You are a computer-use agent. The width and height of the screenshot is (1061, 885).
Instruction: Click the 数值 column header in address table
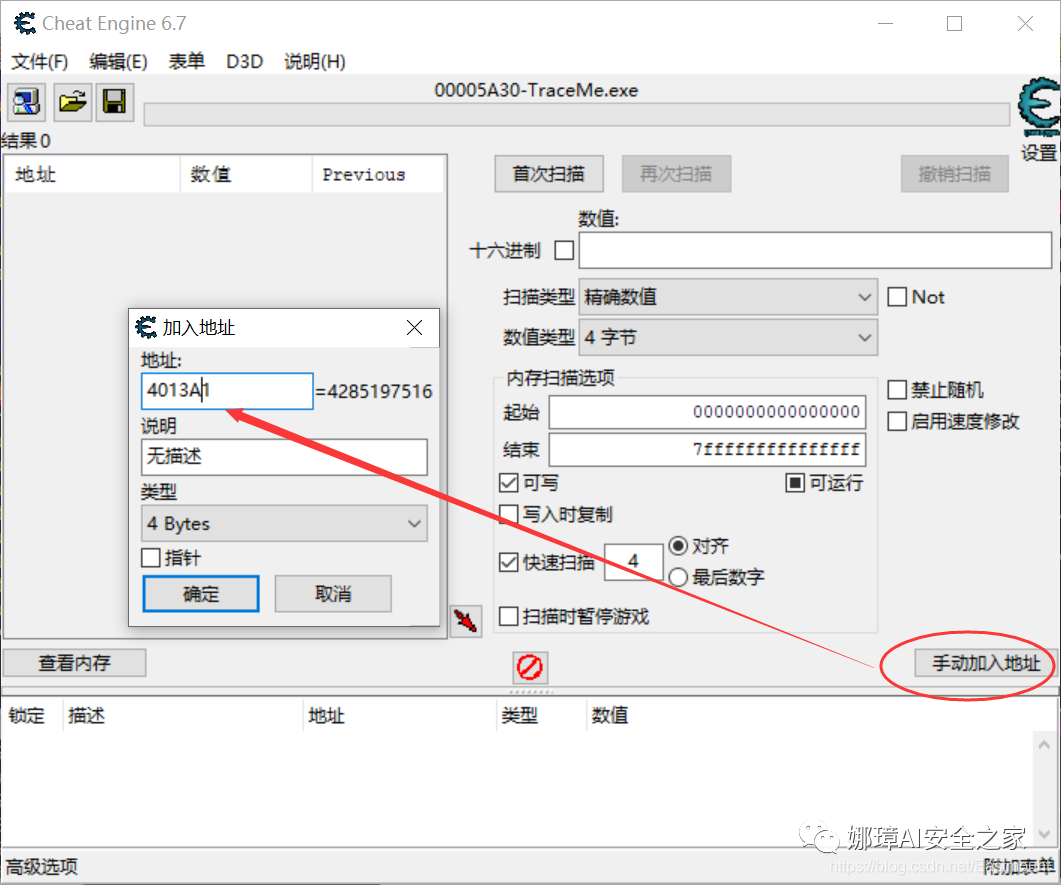click(x=610, y=715)
